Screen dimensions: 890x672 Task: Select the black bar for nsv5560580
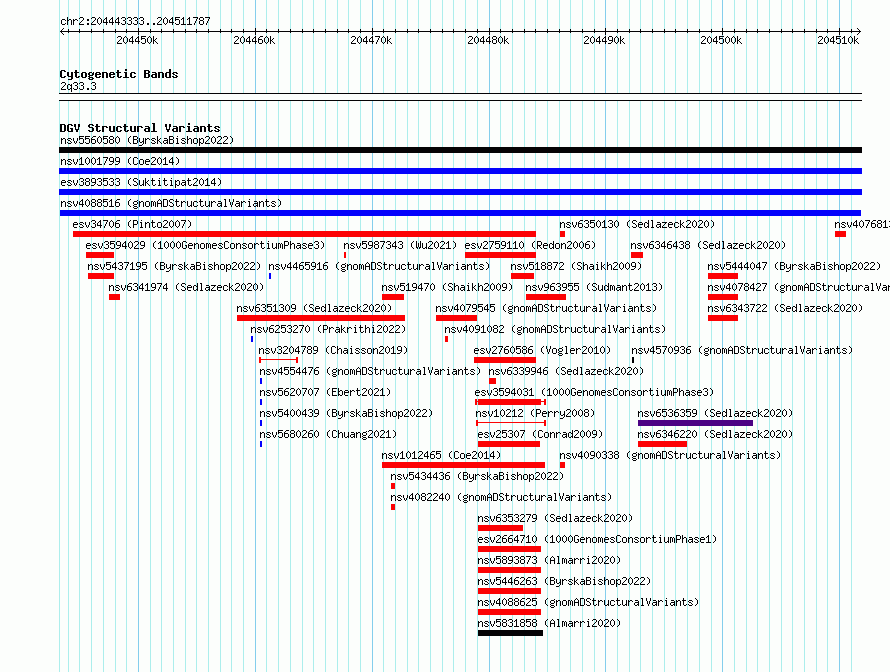[x=460, y=150]
